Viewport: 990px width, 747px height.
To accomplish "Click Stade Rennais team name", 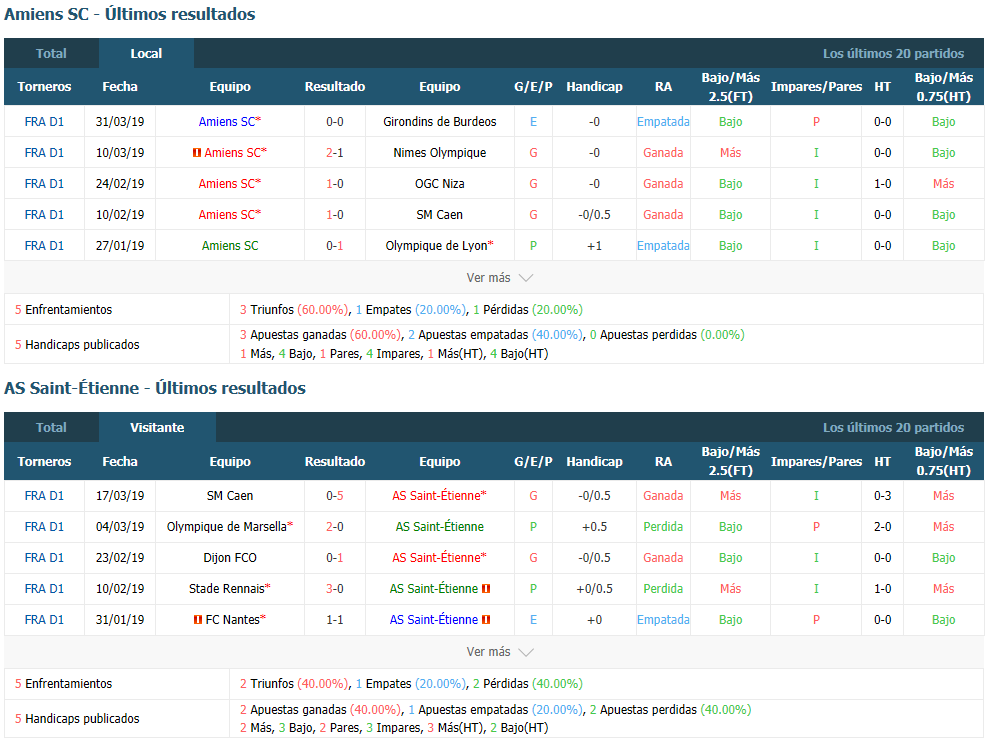I will [227, 589].
